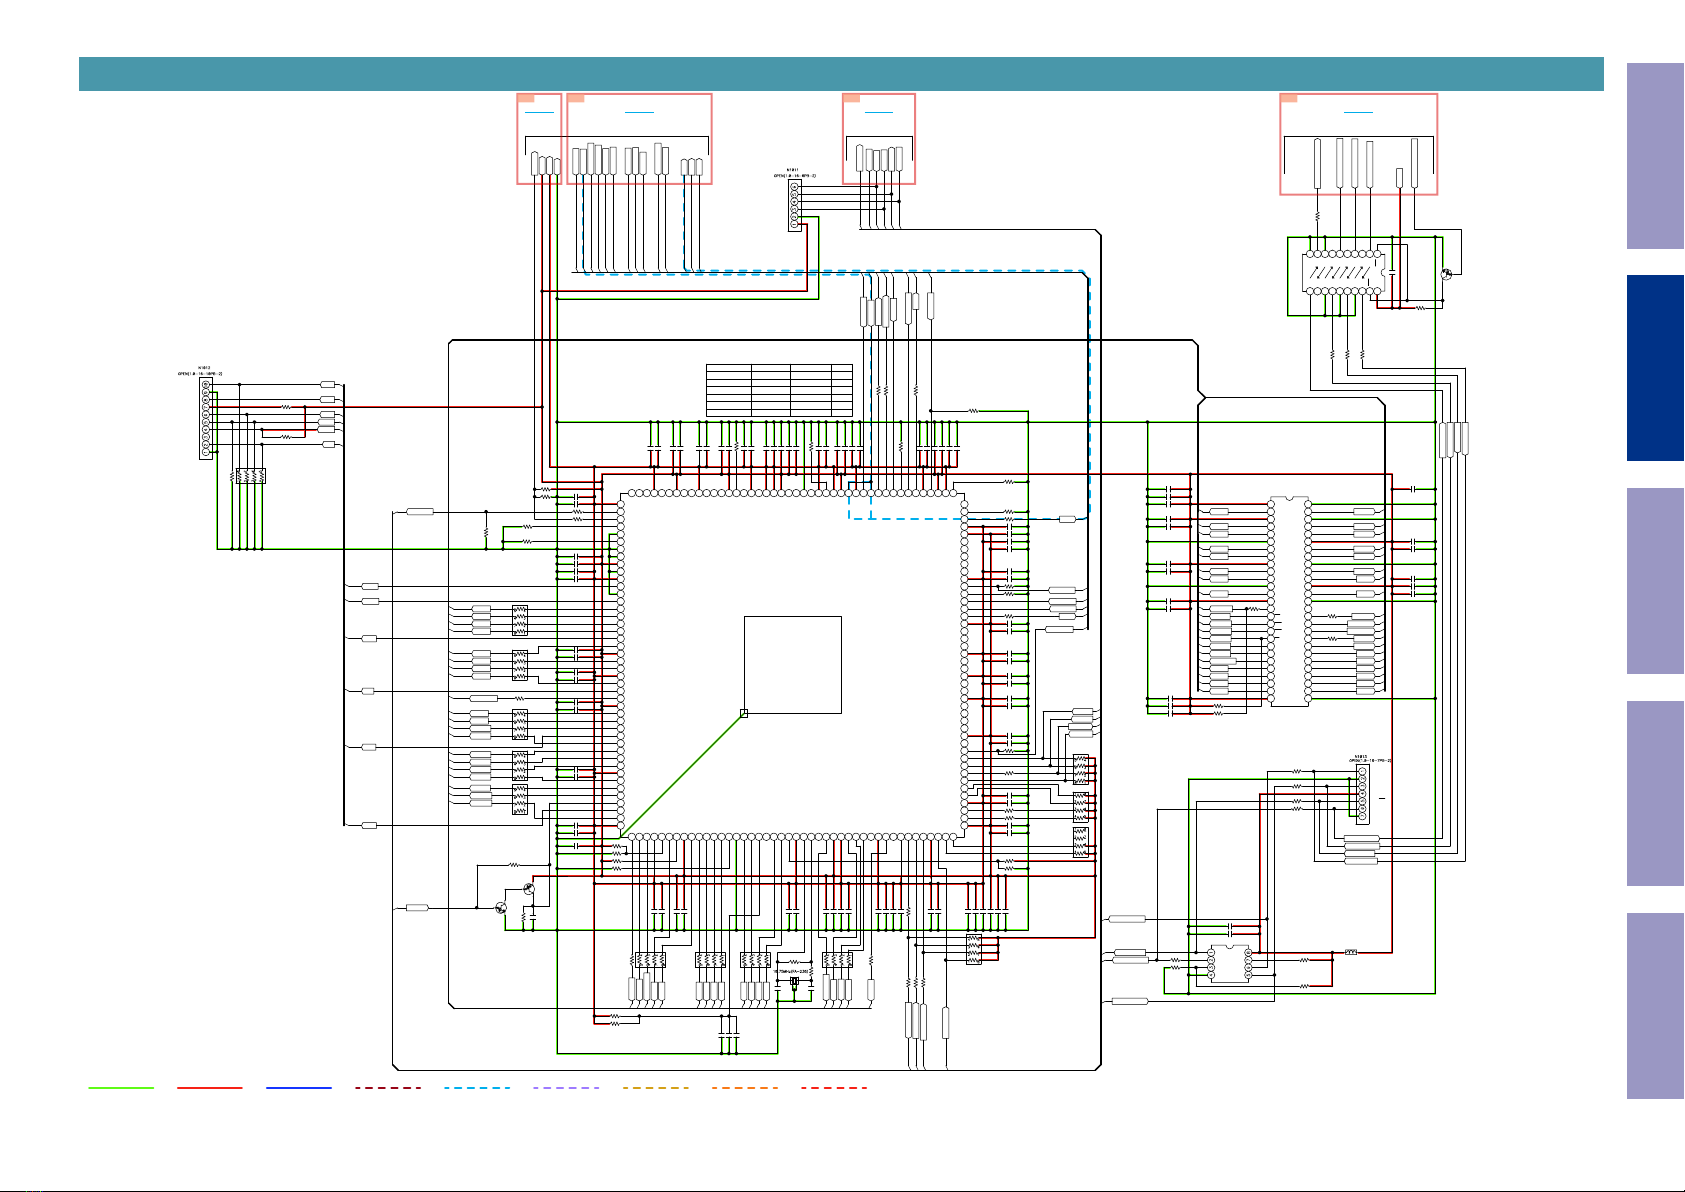Screen dimensions: 1685x1192
Task: Click the small table above the central IC
Action: point(779,390)
